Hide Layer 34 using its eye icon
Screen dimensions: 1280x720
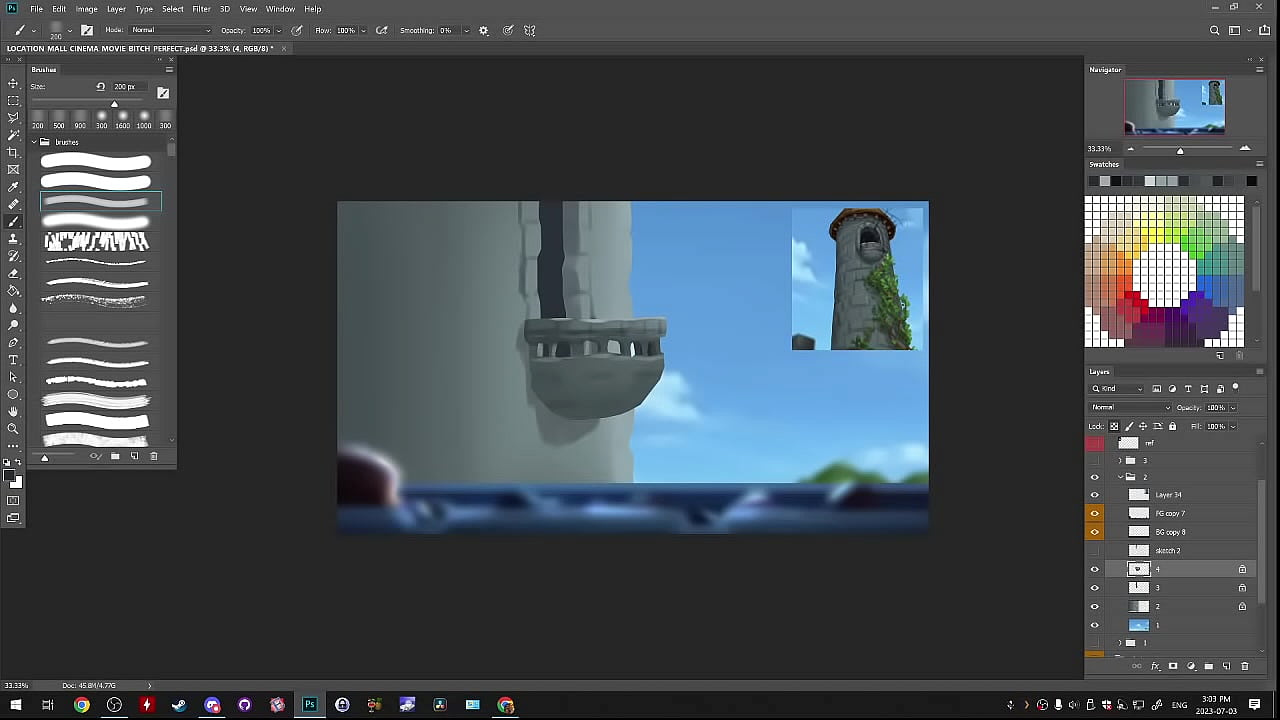point(1094,495)
